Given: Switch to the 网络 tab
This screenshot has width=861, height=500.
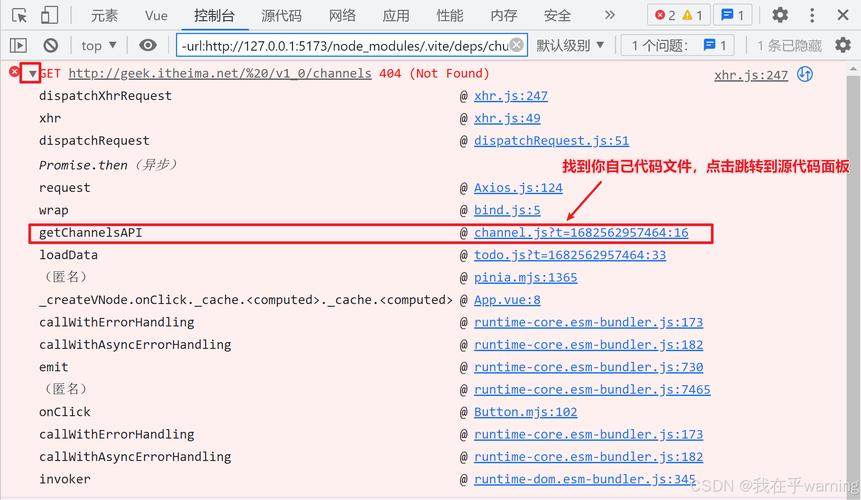Looking at the screenshot, I should [x=342, y=15].
